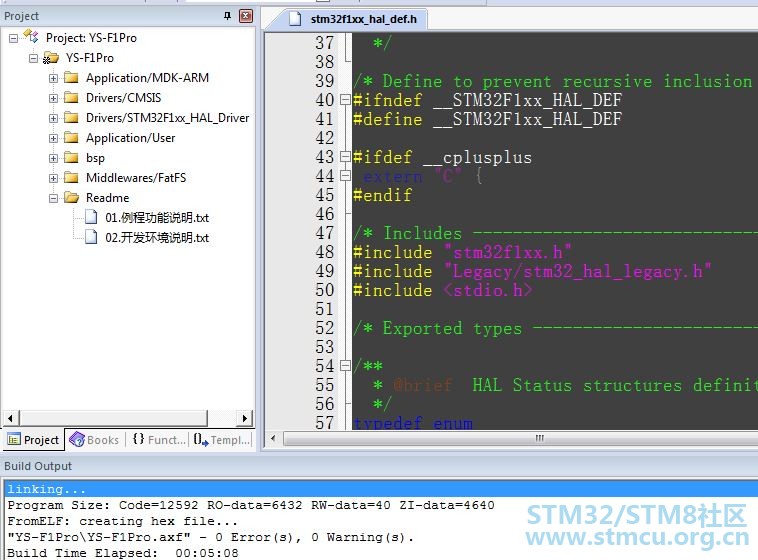Image resolution: width=758 pixels, height=560 pixels.
Task: Expand the Middlewares/FatFS folder
Action: 53,178
